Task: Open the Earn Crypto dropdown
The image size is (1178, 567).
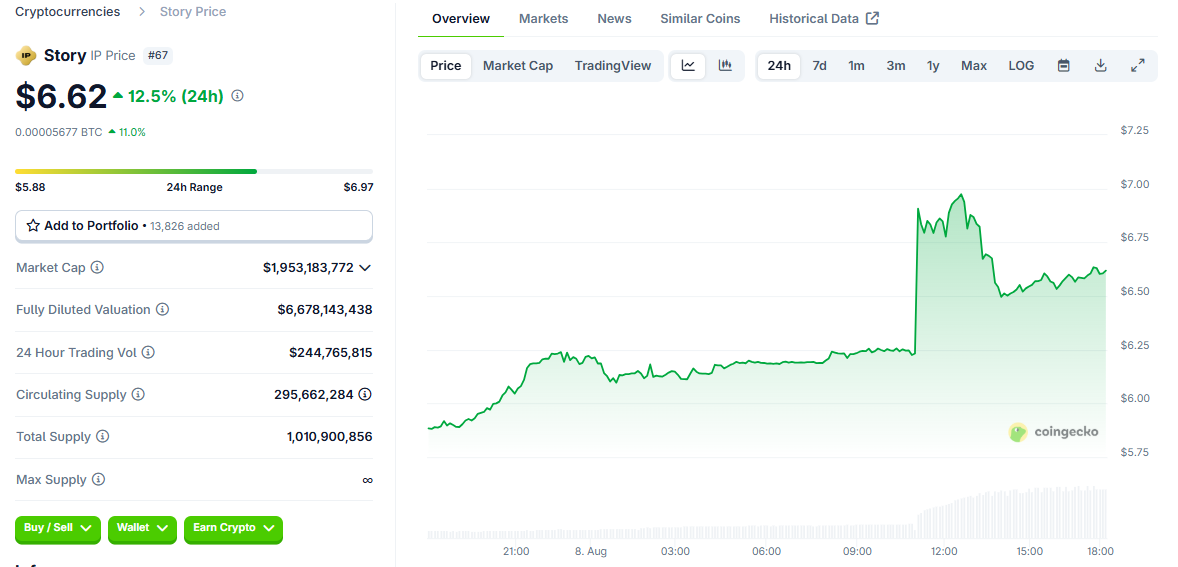Action: [x=233, y=529]
